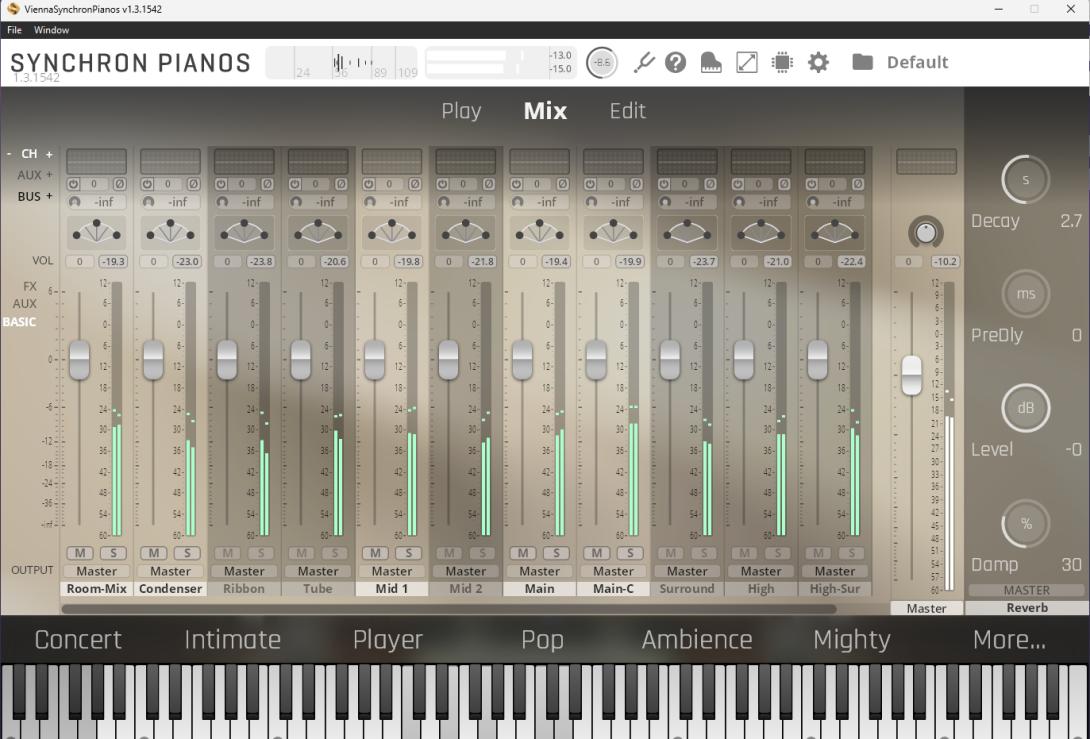The width and height of the screenshot is (1090, 739).
Task: Click the help question mark icon
Action: point(676,63)
